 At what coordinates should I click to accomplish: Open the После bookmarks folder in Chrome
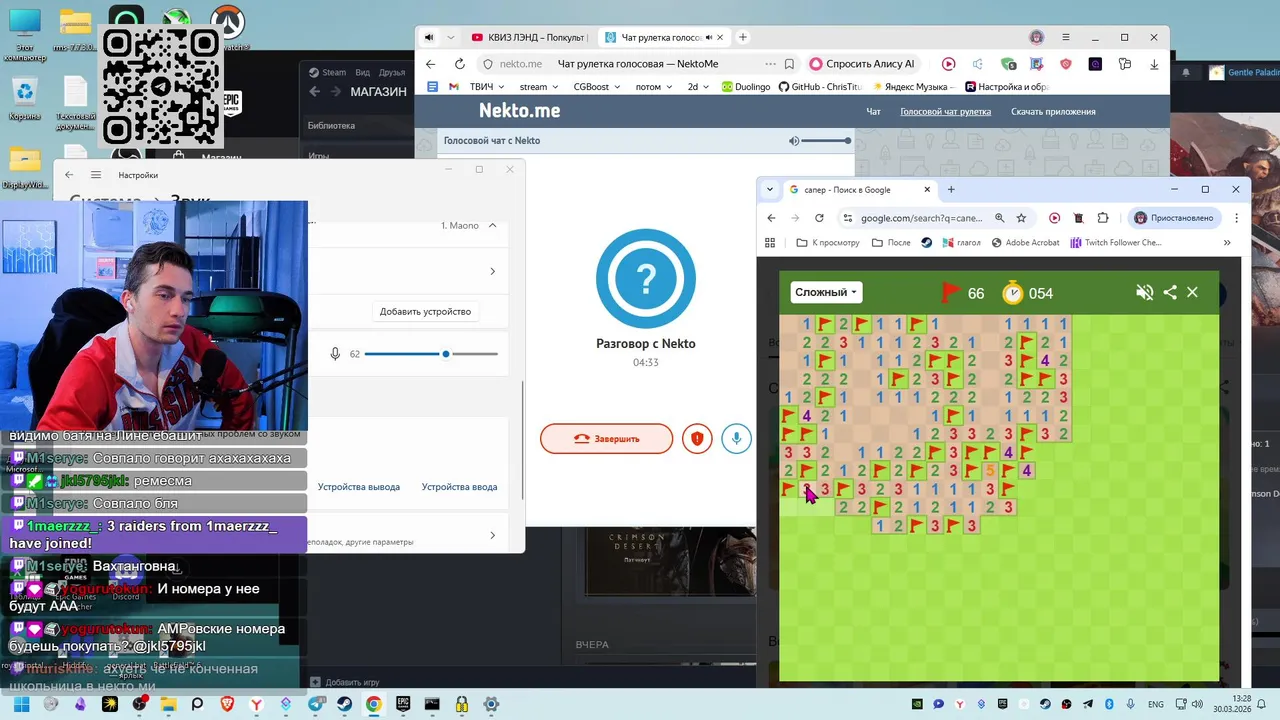(891, 243)
